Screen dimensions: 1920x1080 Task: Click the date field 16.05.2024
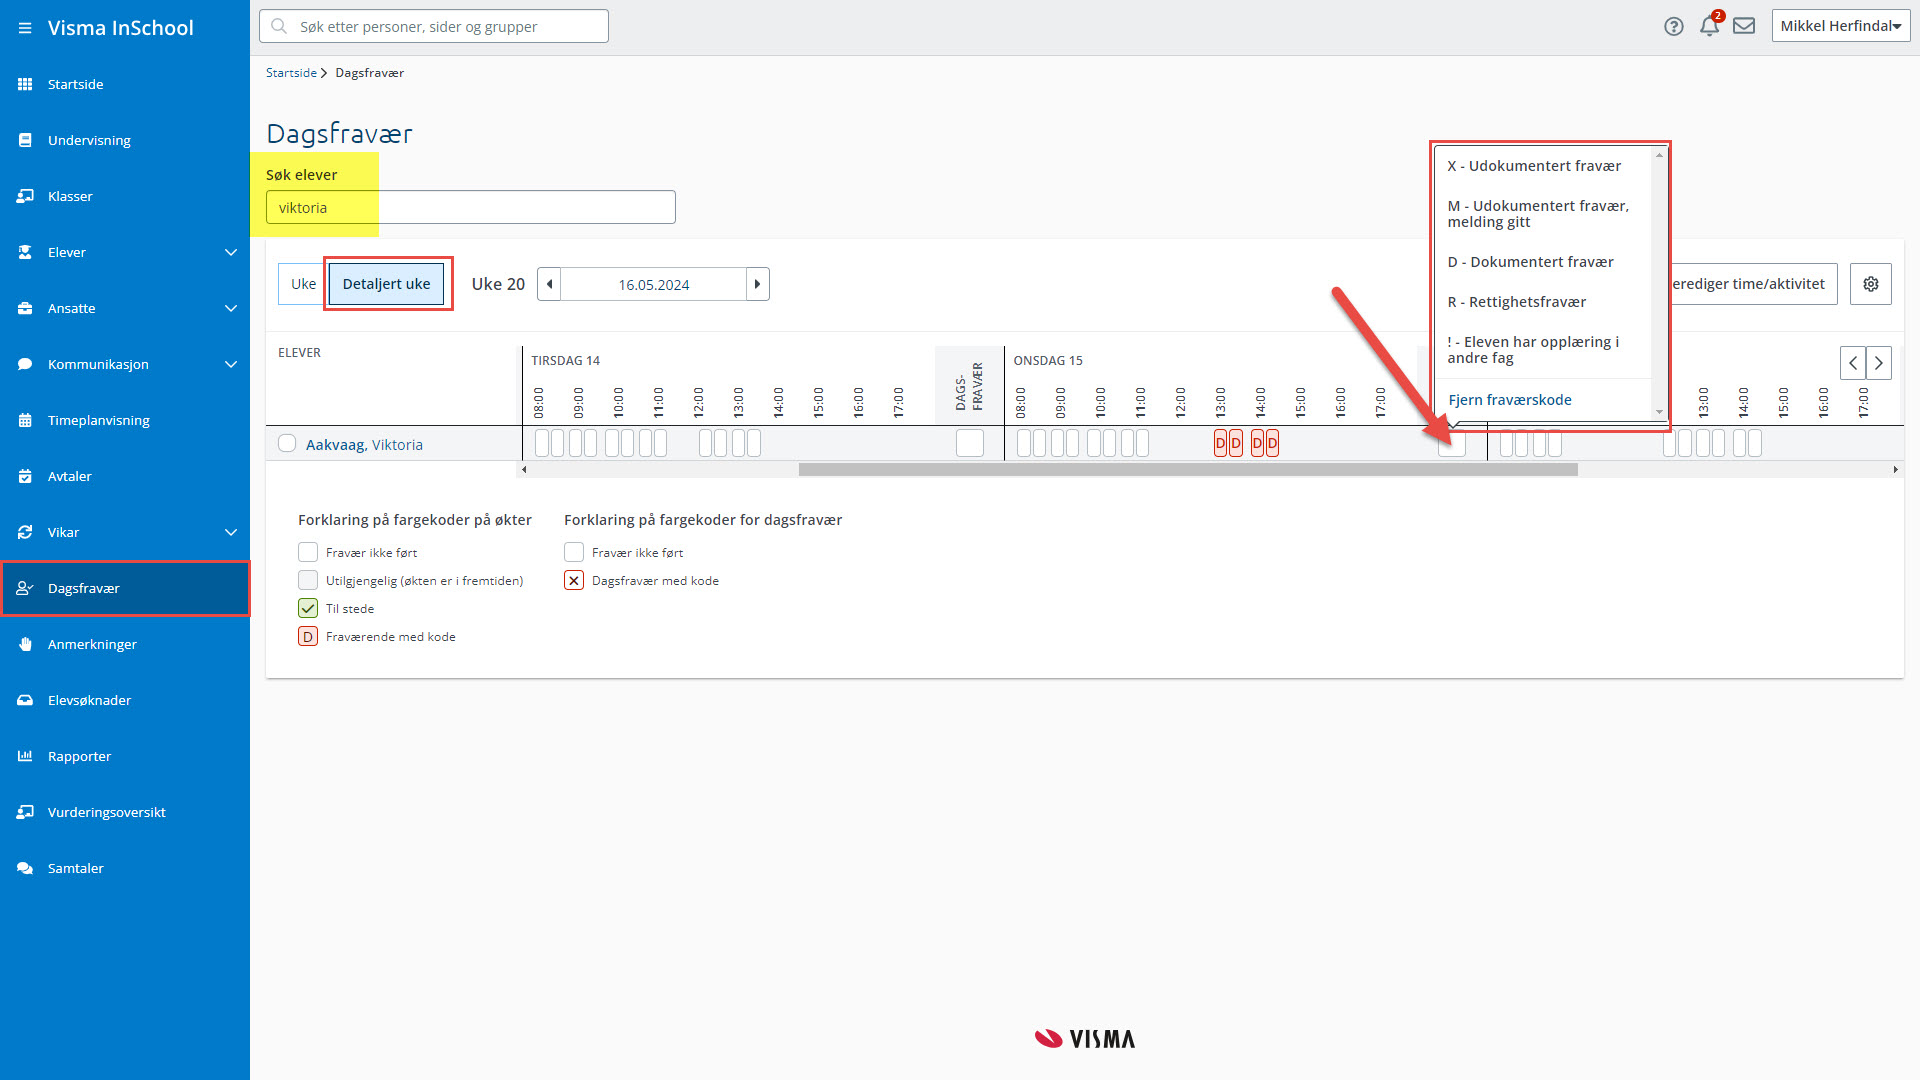[653, 284]
